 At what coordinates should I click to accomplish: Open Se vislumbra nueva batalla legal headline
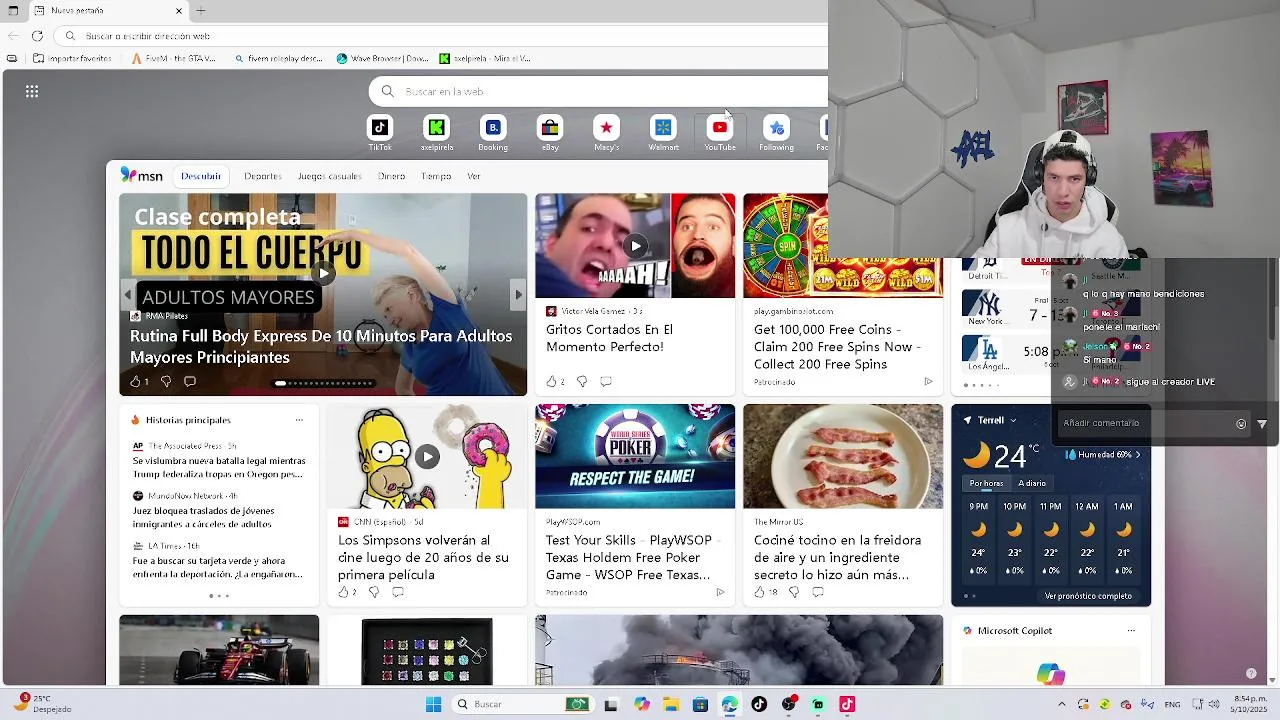219,468
